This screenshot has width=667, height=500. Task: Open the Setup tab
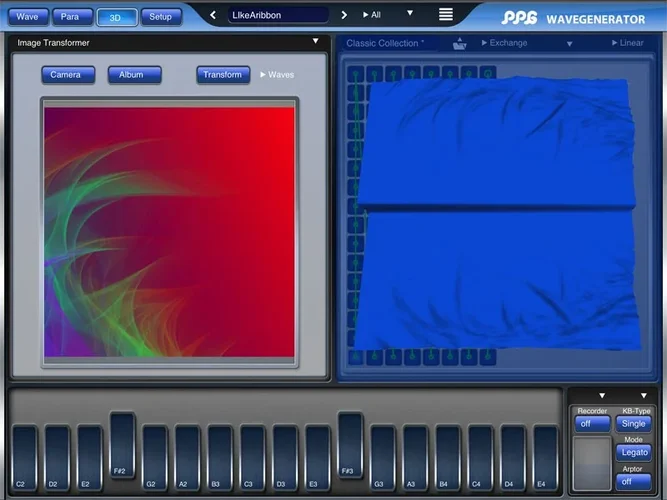[161, 17]
